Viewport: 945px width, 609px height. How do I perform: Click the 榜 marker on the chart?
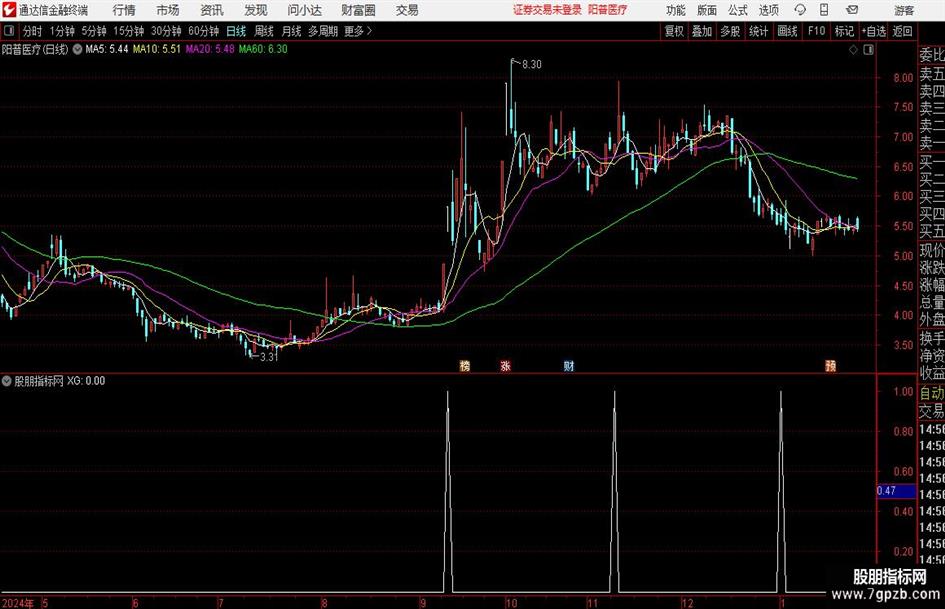coord(465,365)
